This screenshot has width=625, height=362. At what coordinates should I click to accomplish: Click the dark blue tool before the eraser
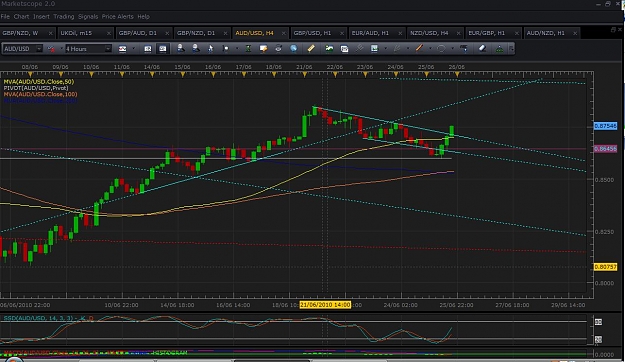[463, 49]
